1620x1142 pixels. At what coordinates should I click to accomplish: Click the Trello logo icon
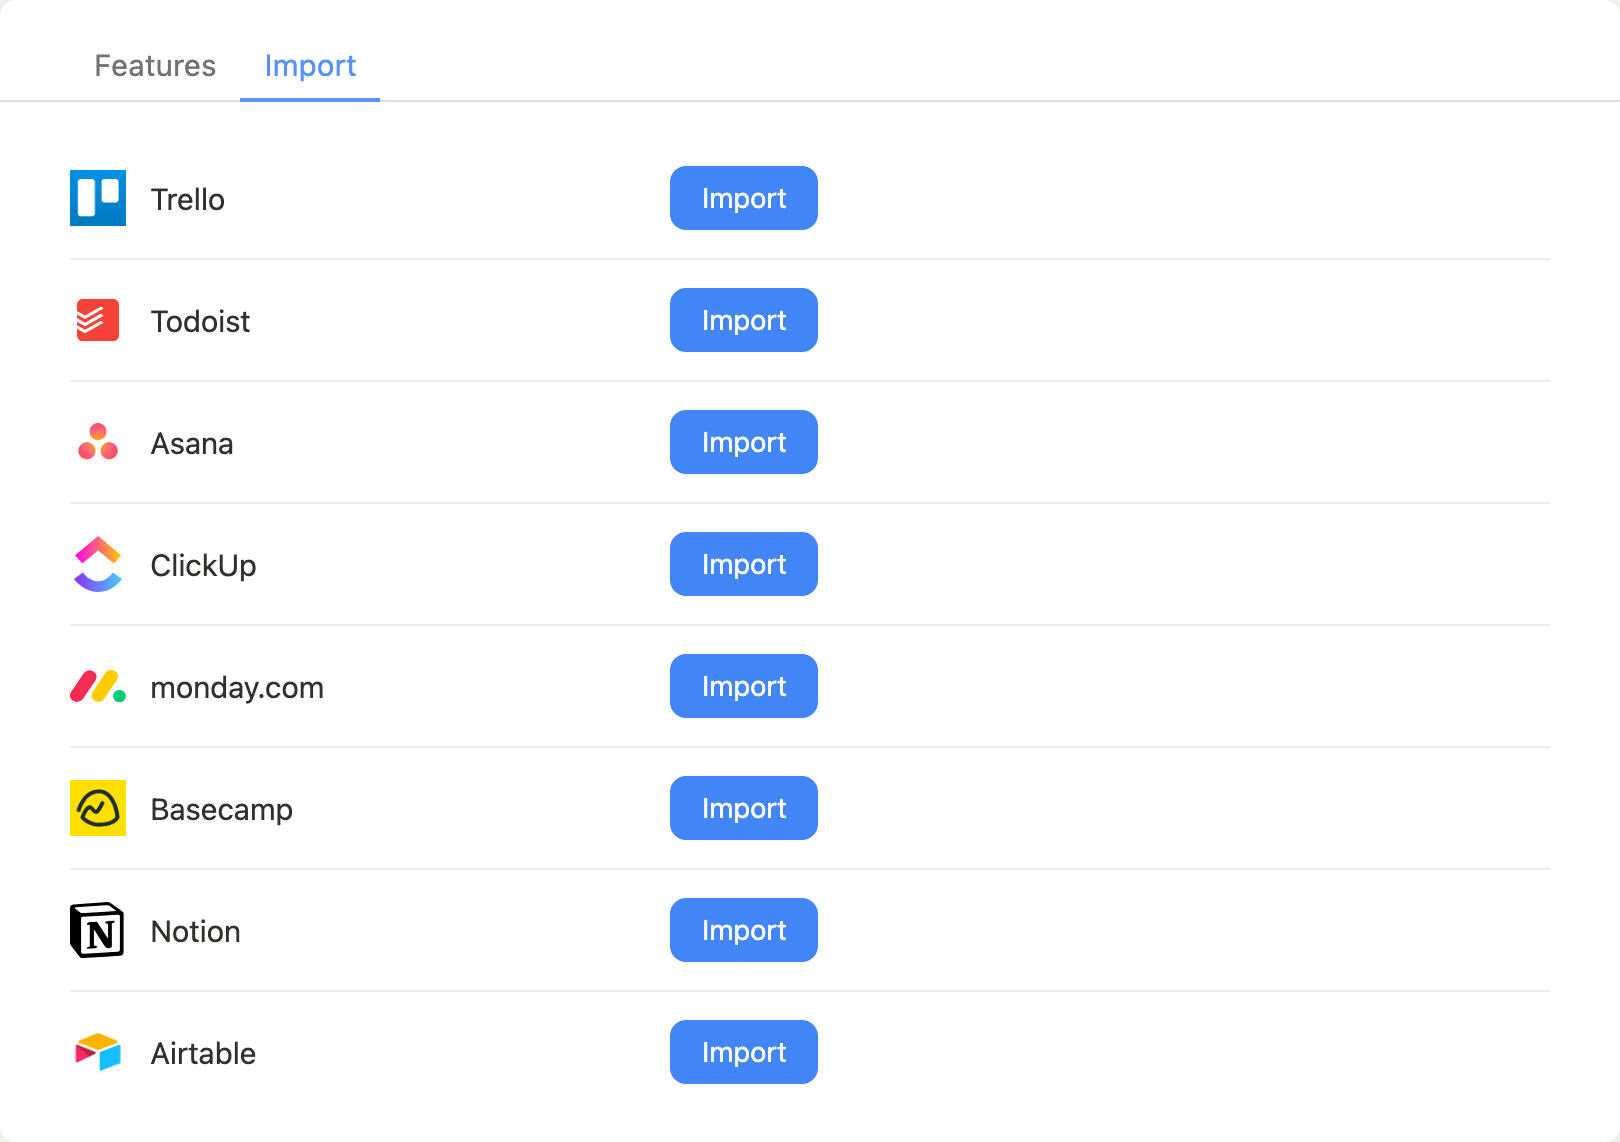pyautogui.click(x=98, y=198)
